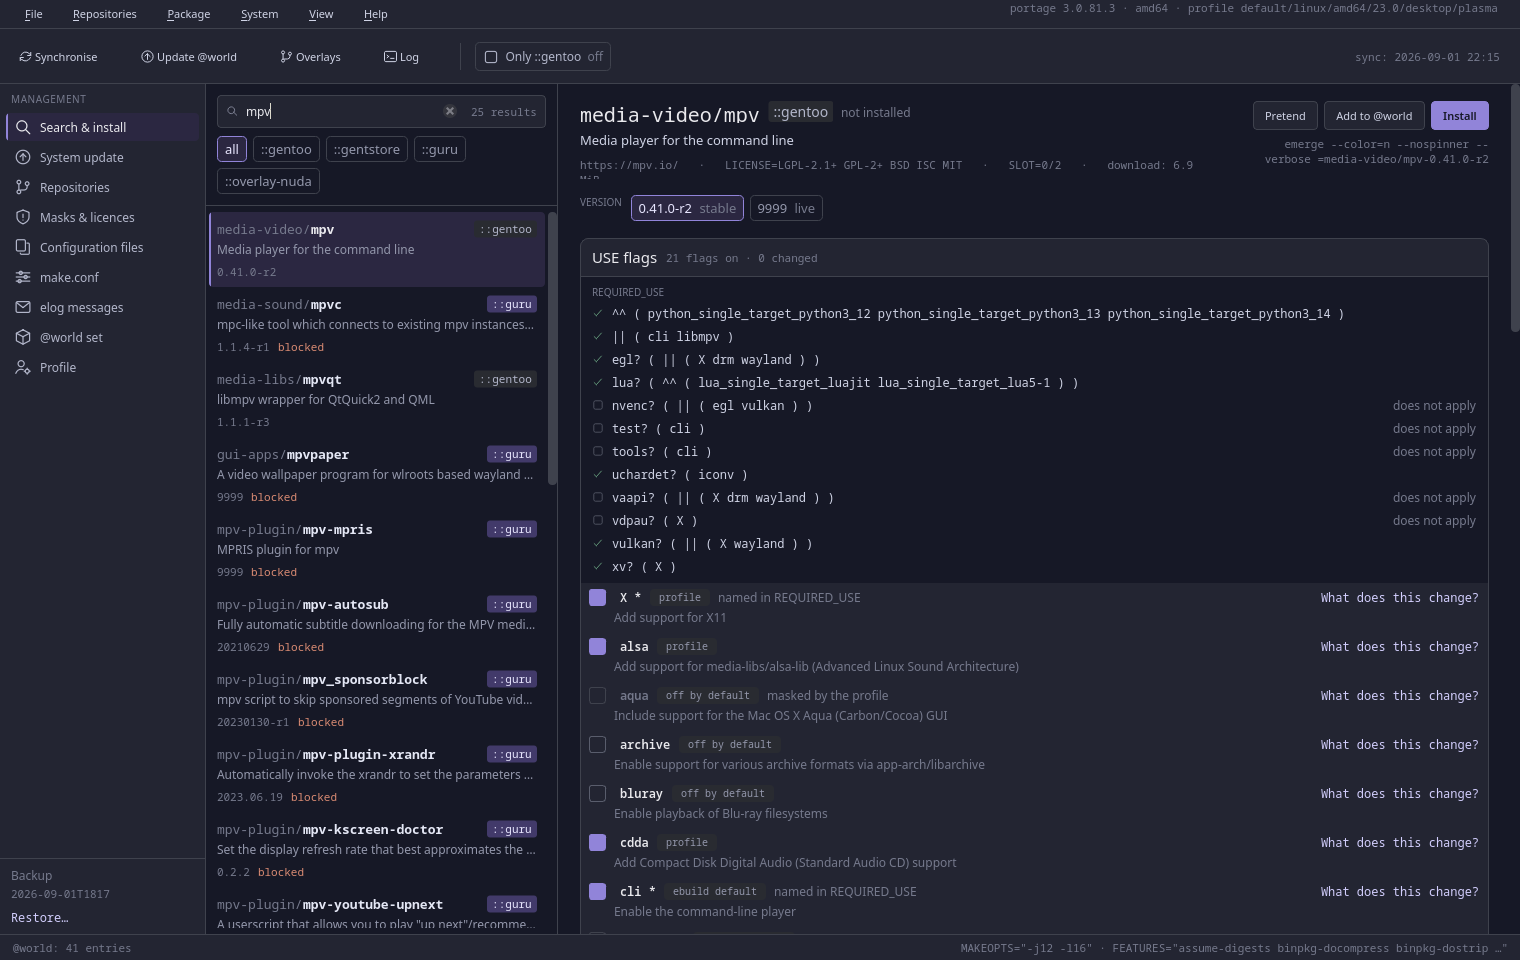Select the mpv-plugin/mpv_sponsorblock result

coord(377,700)
